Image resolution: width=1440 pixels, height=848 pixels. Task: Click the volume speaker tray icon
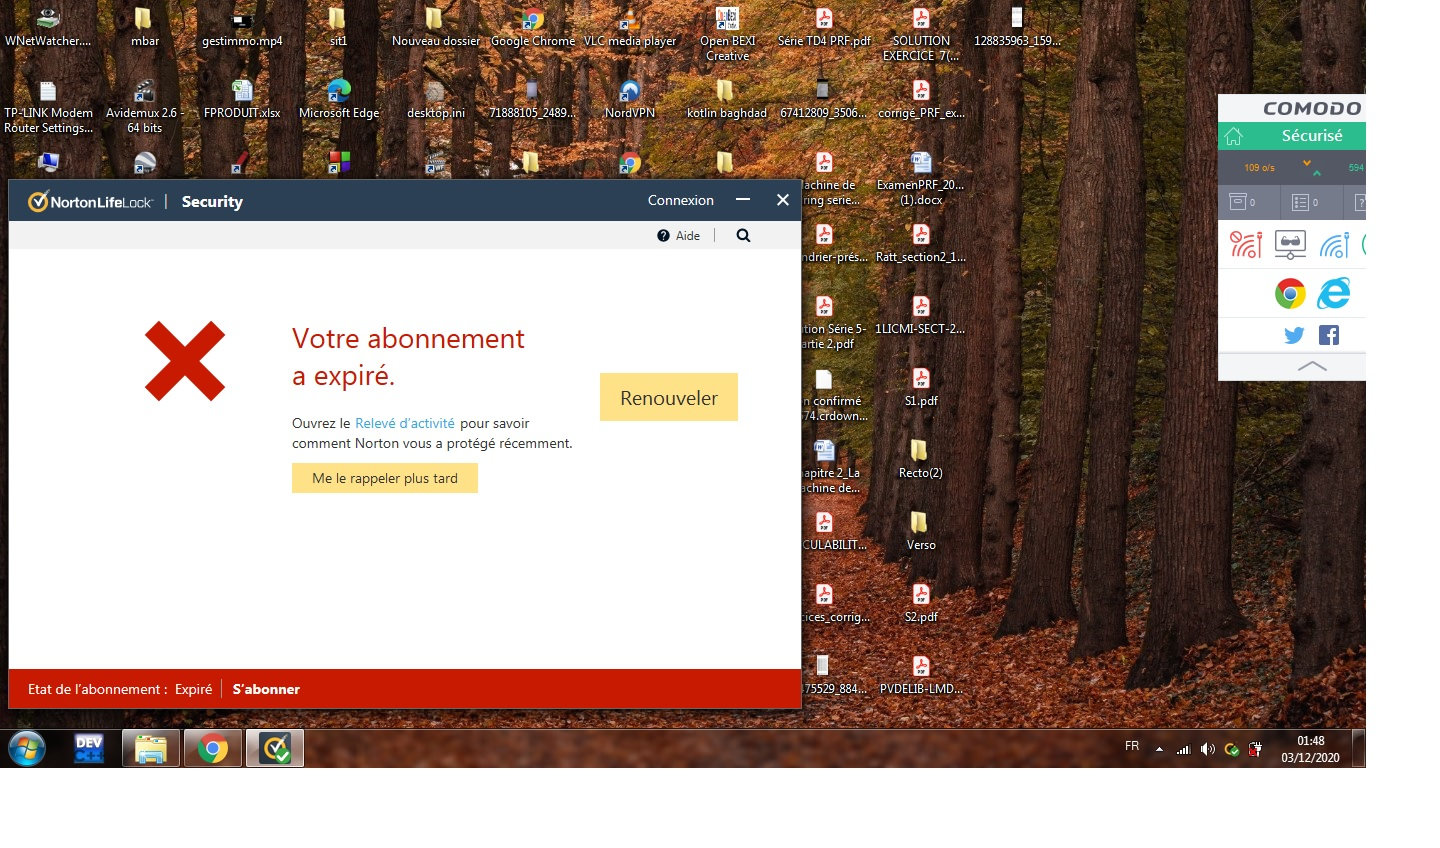(1207, 749)
